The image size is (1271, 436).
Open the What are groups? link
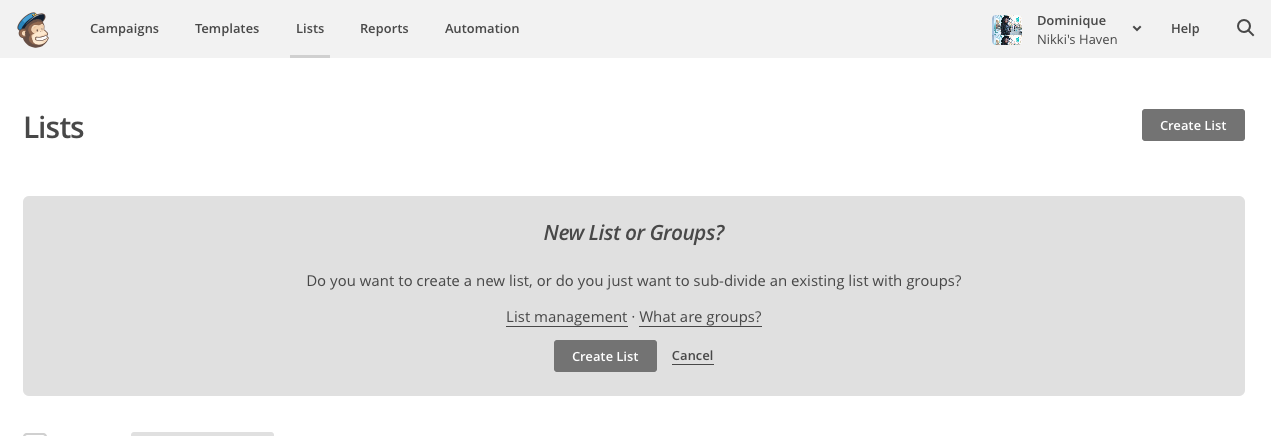coord(700,317)
